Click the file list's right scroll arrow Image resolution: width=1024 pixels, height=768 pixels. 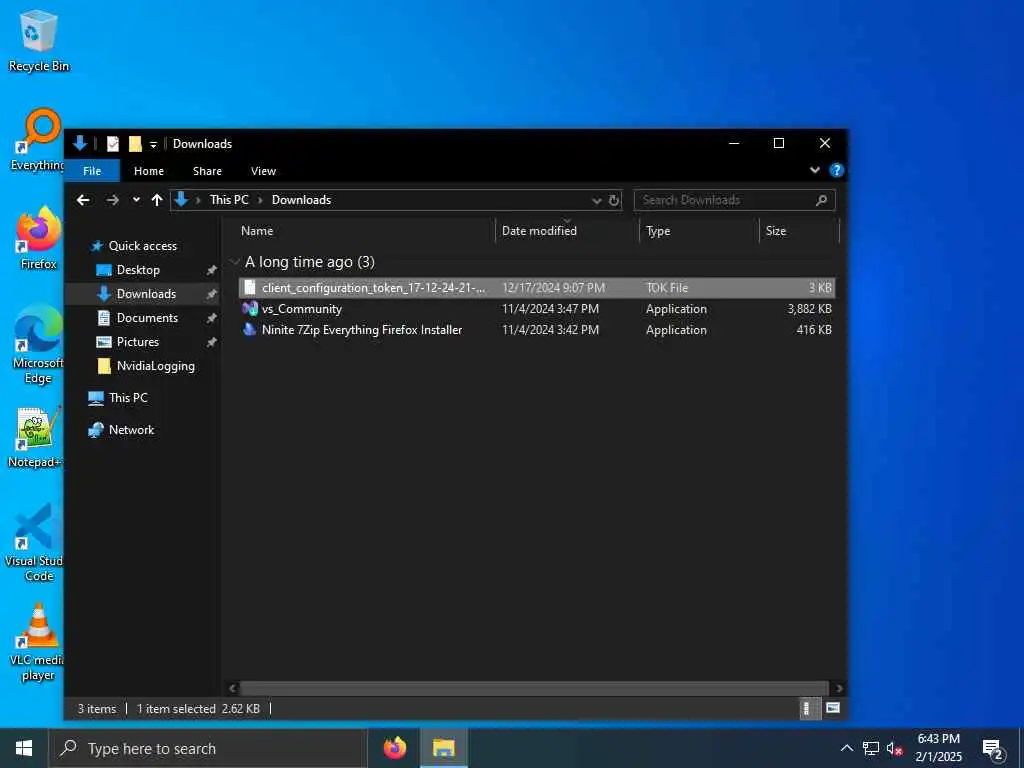point(839,688)
